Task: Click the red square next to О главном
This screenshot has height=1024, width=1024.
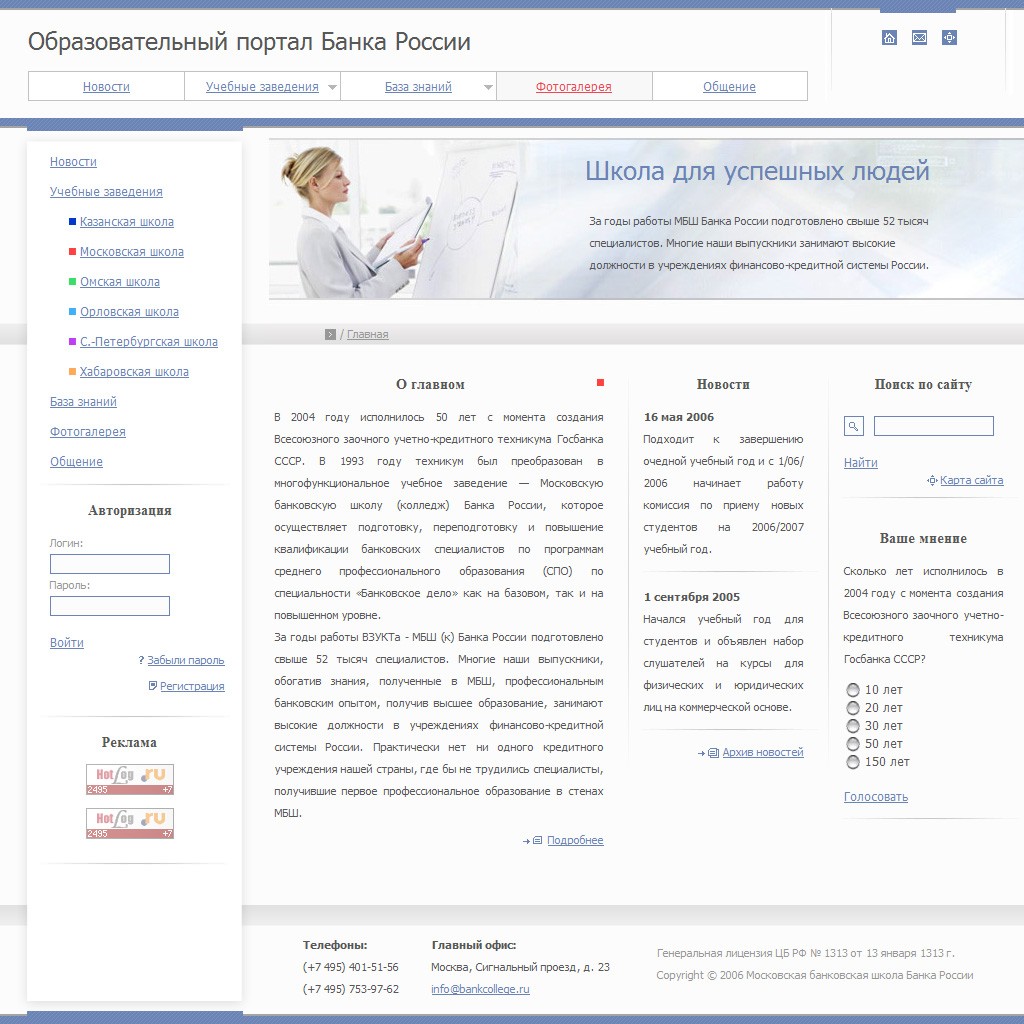Action: [600, 383]
